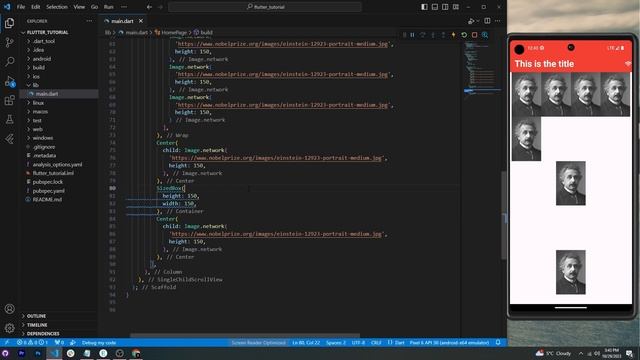Split the editor to the right
Viewport: 640px width, 360px height.
coord(487,21)
